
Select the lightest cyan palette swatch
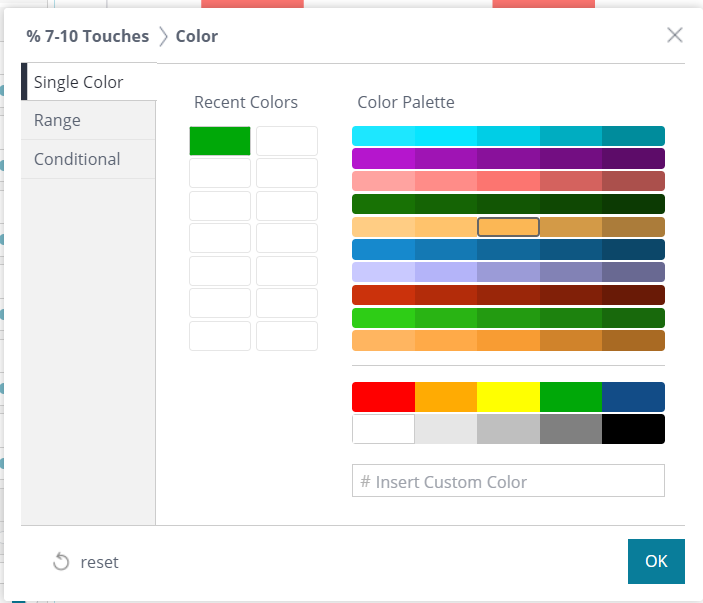click(383, 136)
